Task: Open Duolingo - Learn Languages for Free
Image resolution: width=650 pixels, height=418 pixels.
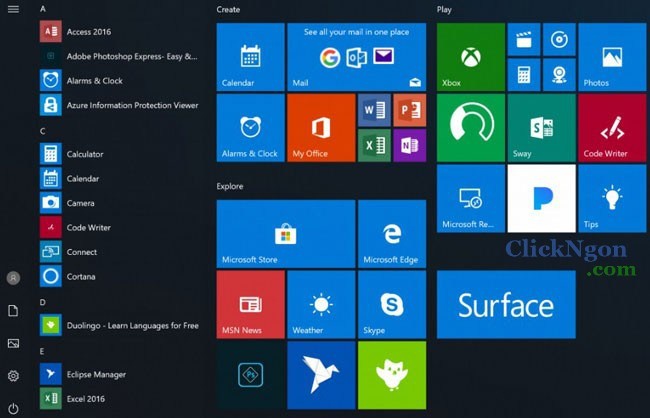Action: [120, 325]
